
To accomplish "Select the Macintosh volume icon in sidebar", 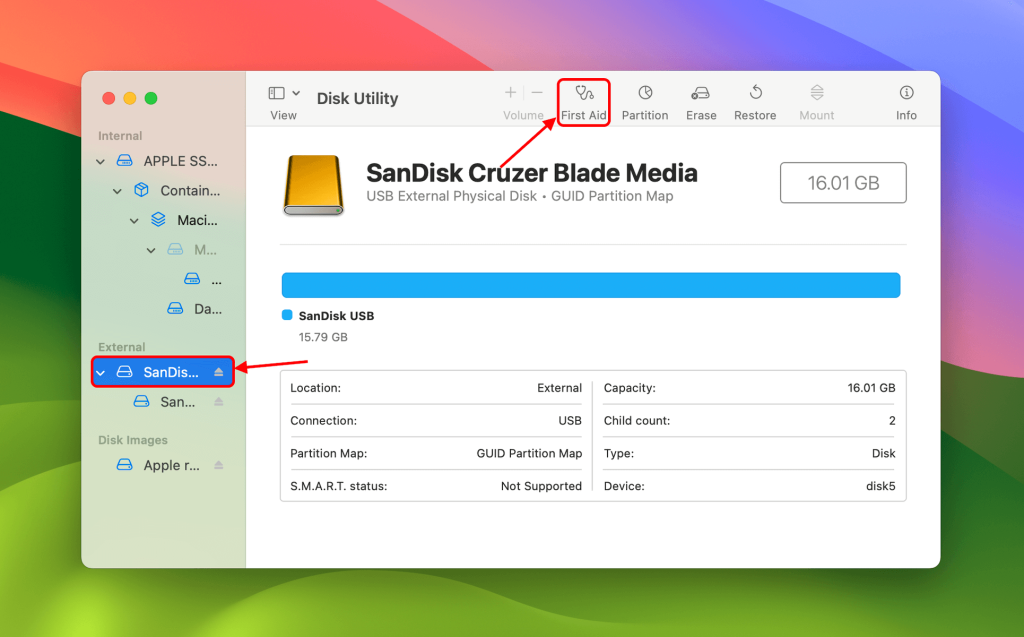I will pos(159,219).
